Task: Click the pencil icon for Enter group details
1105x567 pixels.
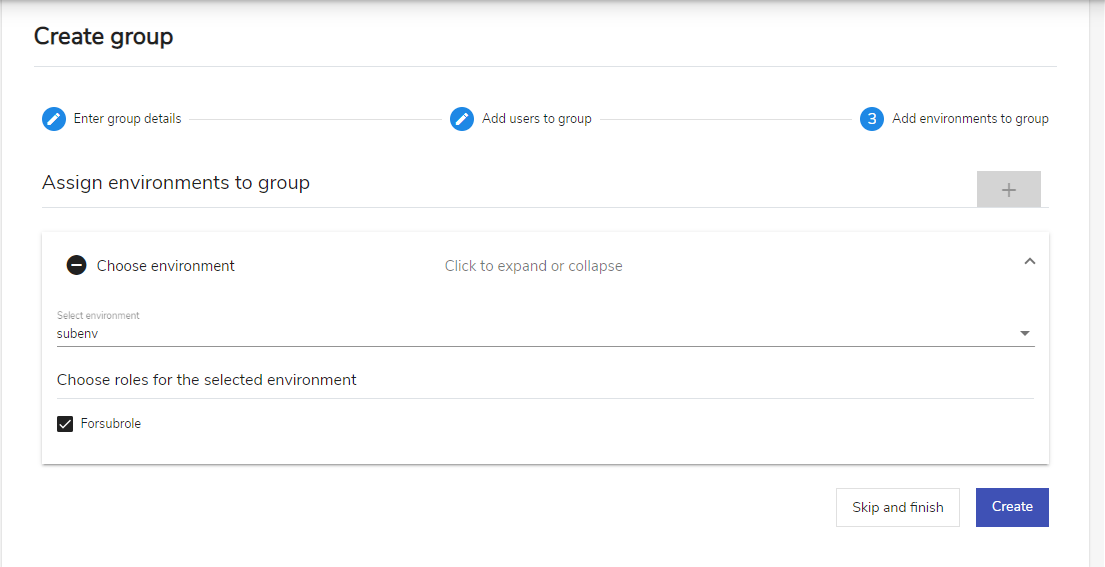Action: (54, 119)
